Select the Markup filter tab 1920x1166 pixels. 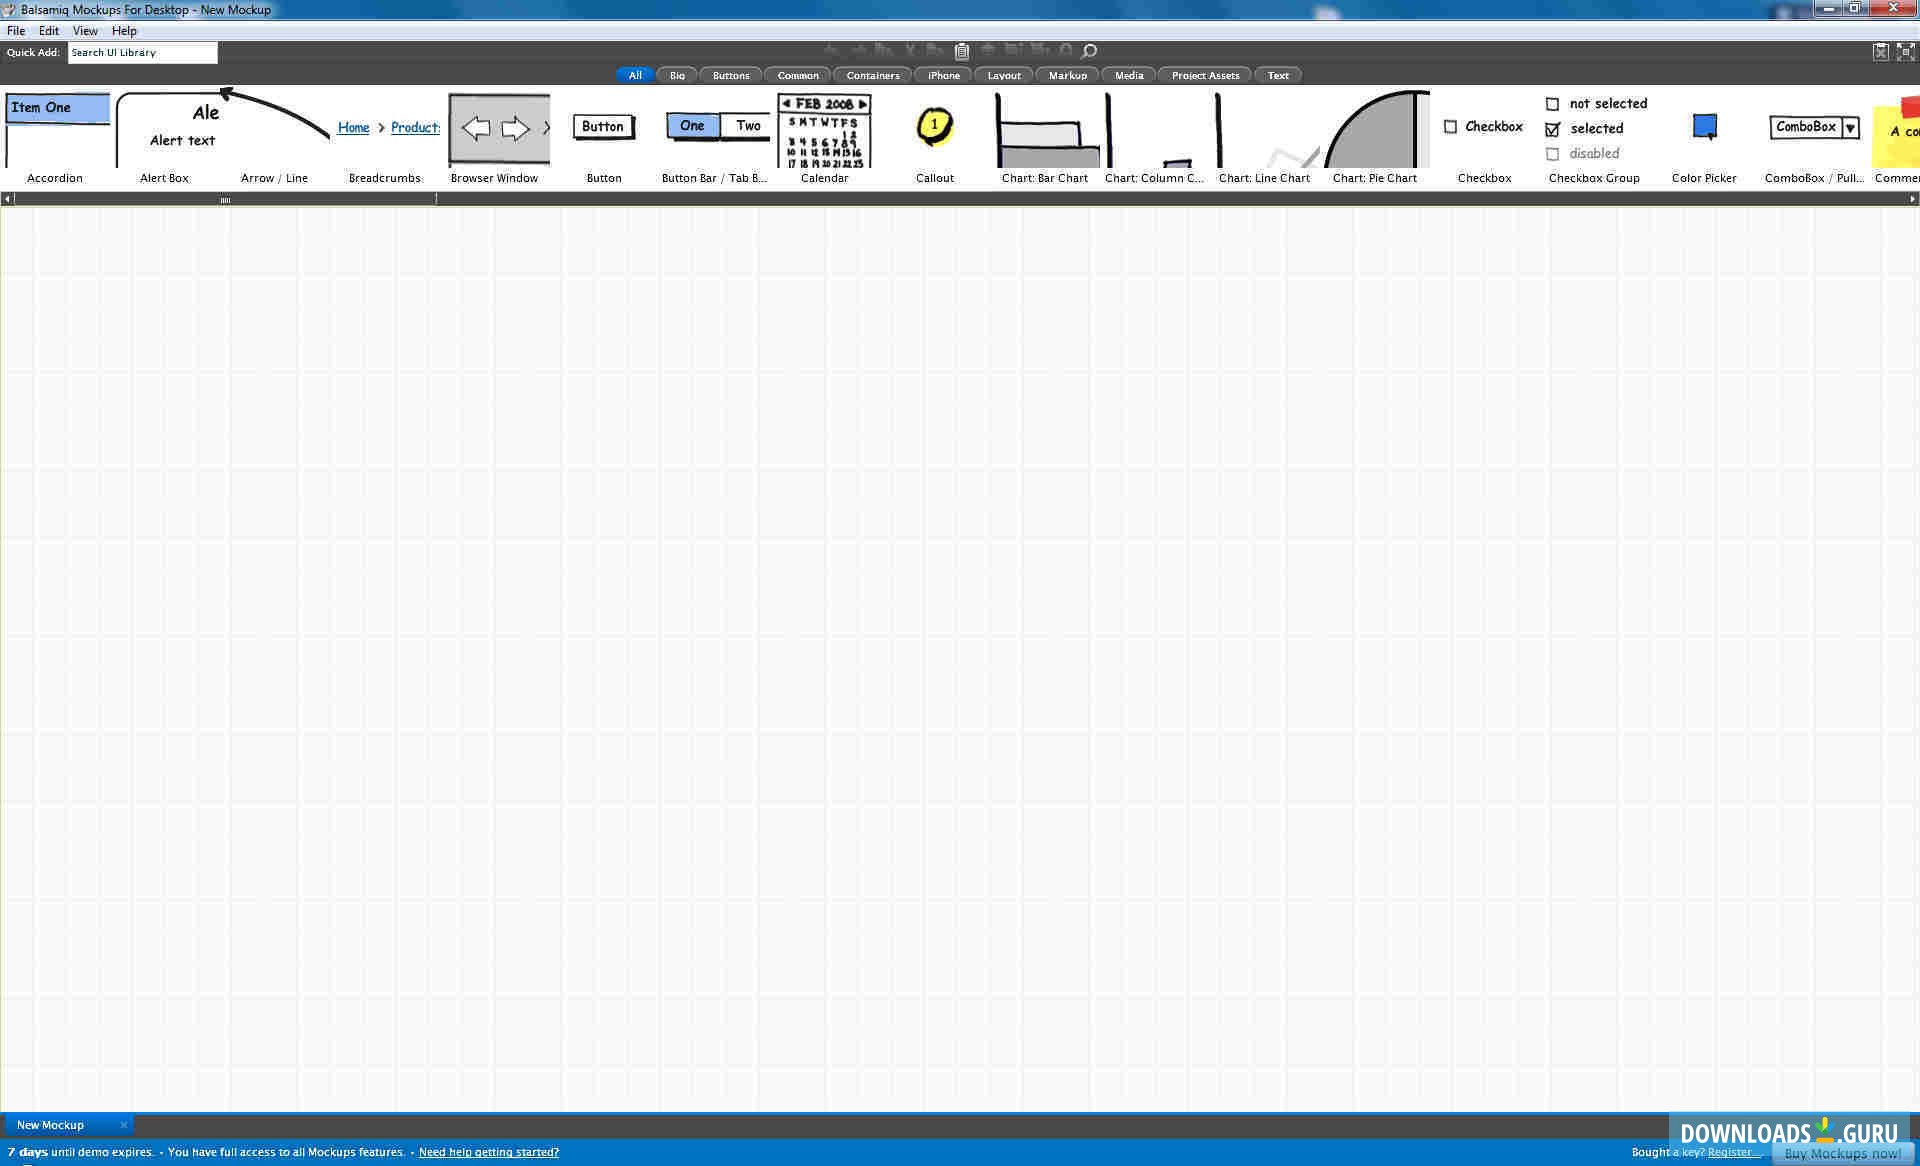pos(1066,74)
